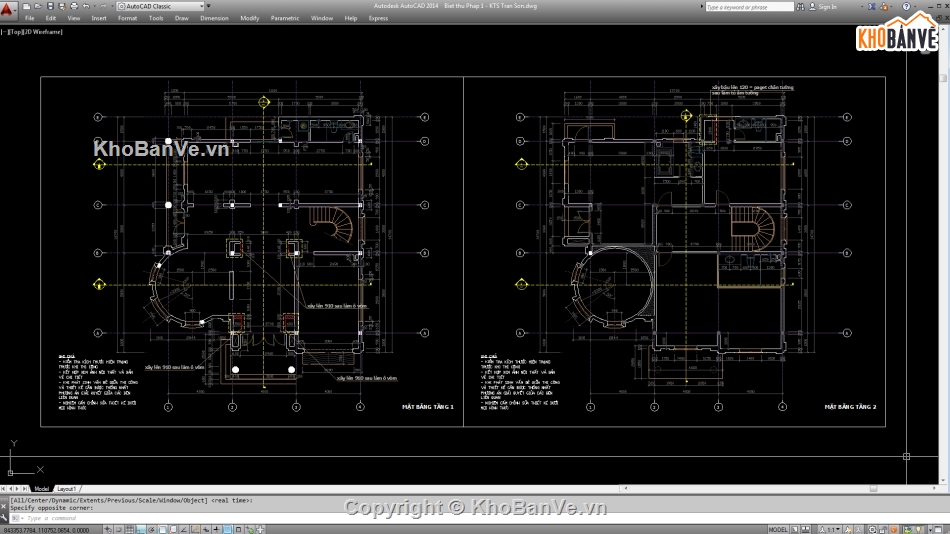Viewport: 950px width, 534px height.
Task: Switch to the Model tab
Action: point(42,489)
